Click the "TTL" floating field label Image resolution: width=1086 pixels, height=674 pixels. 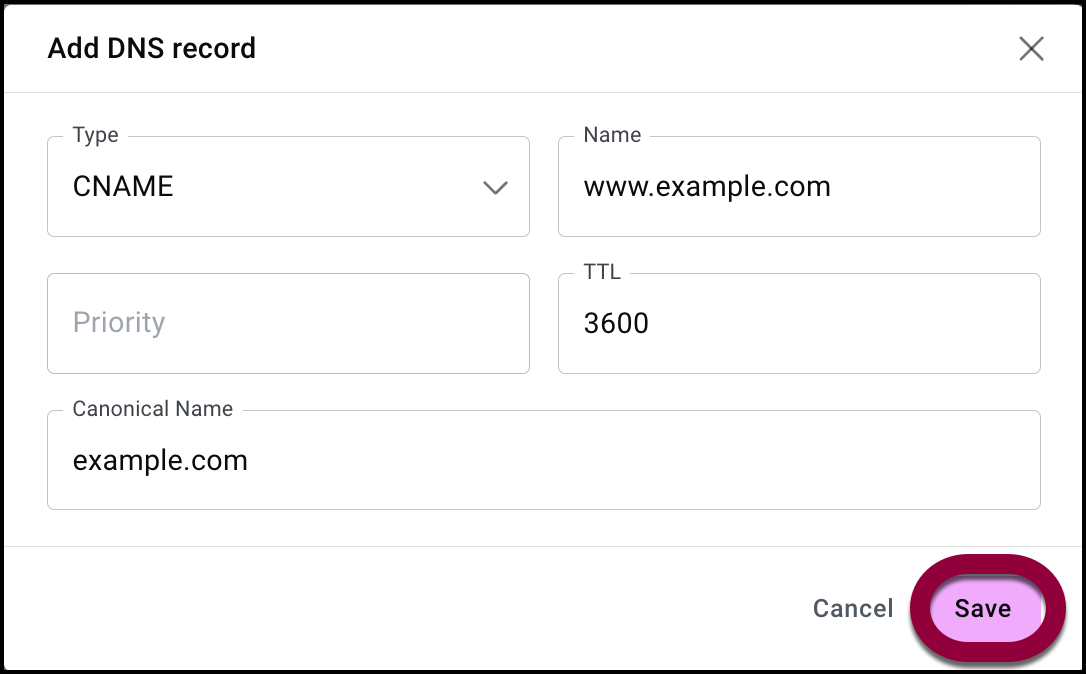click(x=603, y=272)
